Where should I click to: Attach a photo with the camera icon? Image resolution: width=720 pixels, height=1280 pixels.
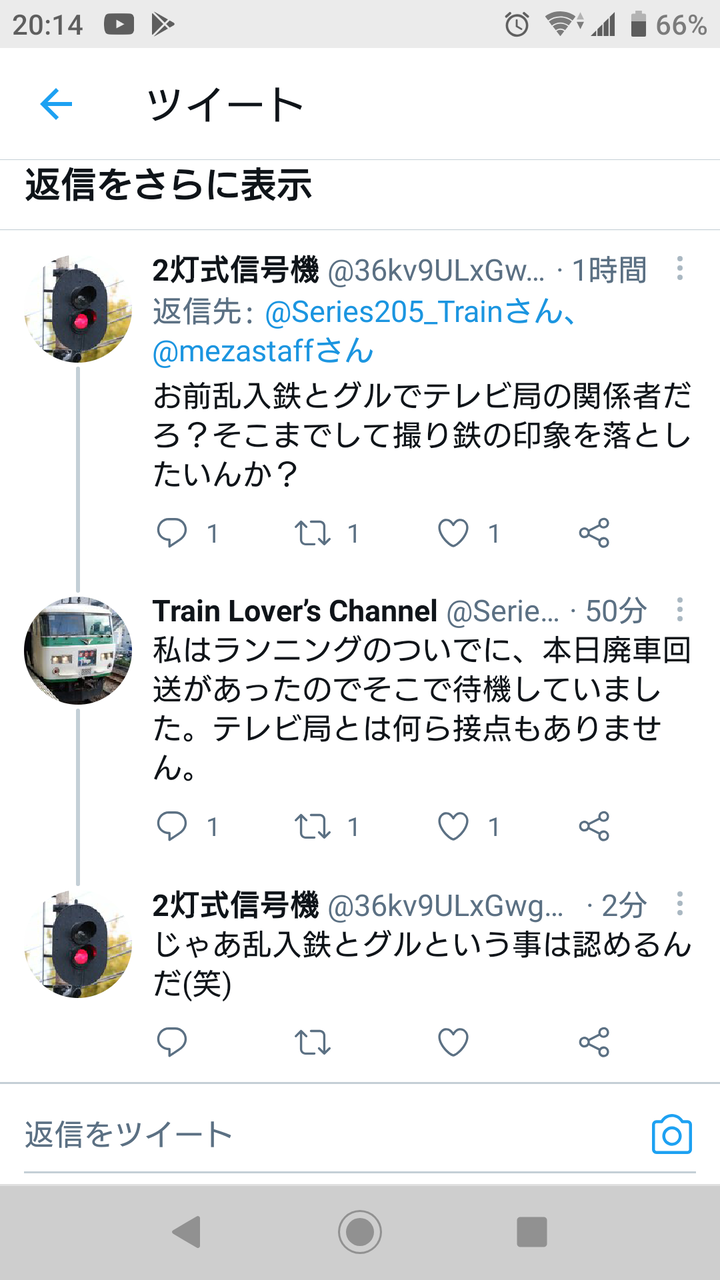pyautogui.click(x=672, y=1135)
